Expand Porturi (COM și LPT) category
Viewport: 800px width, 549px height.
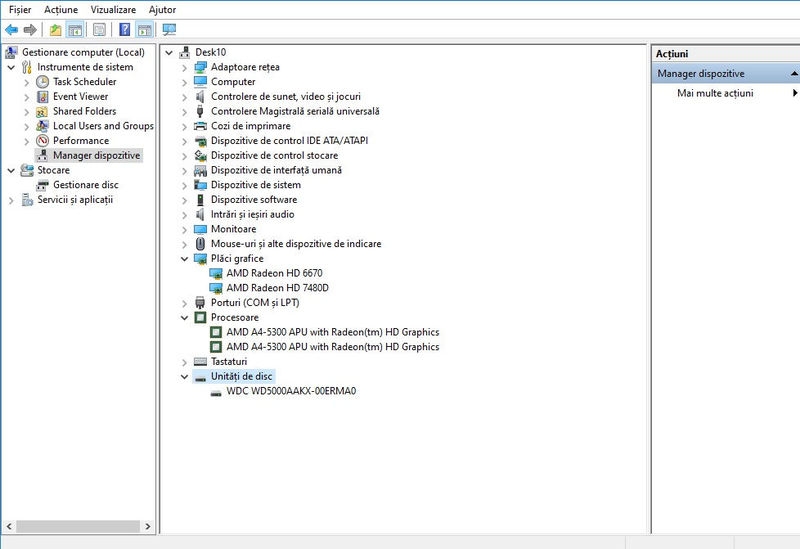pos(185,304)
